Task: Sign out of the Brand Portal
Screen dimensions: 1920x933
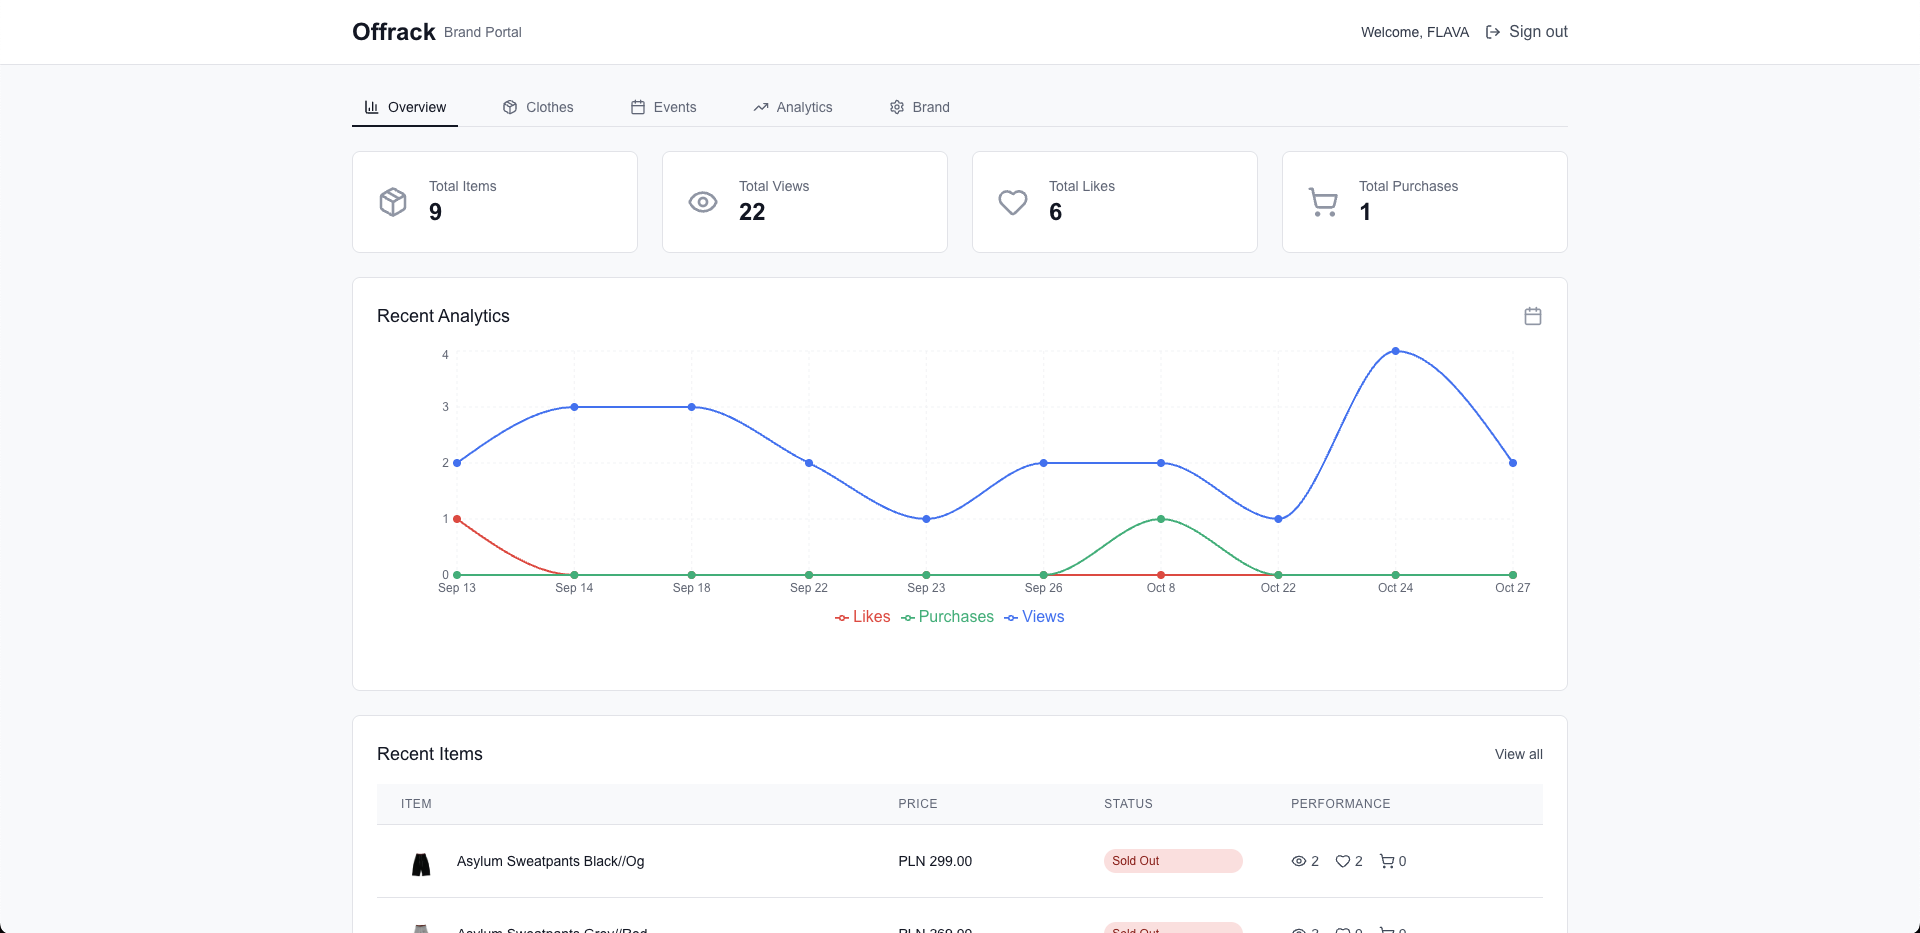Action: (1527, 32)
